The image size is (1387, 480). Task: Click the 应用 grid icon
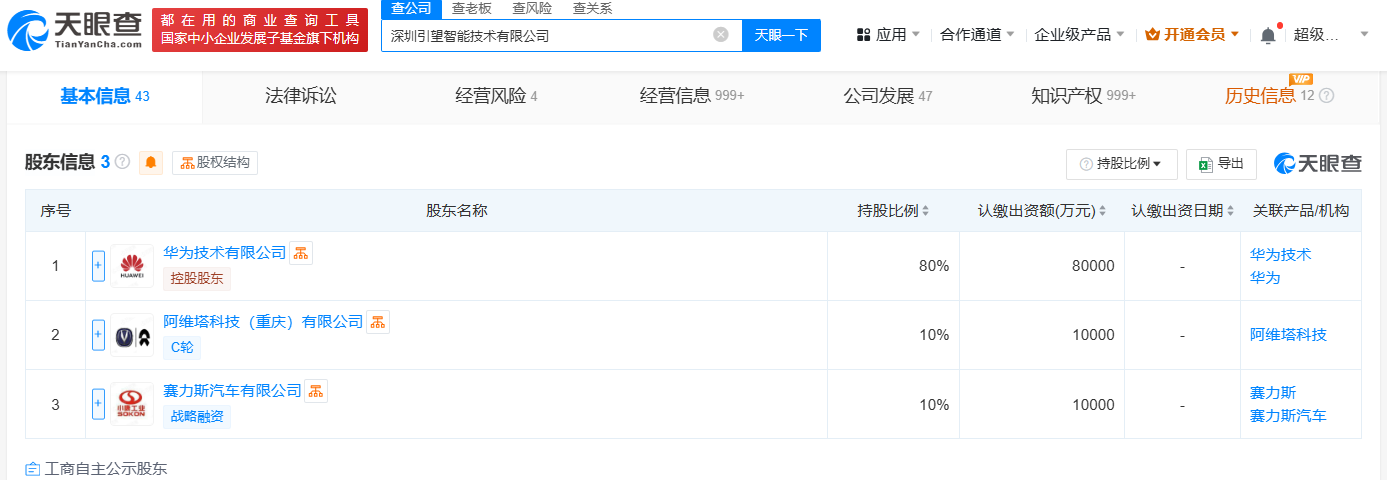(864, 35)
